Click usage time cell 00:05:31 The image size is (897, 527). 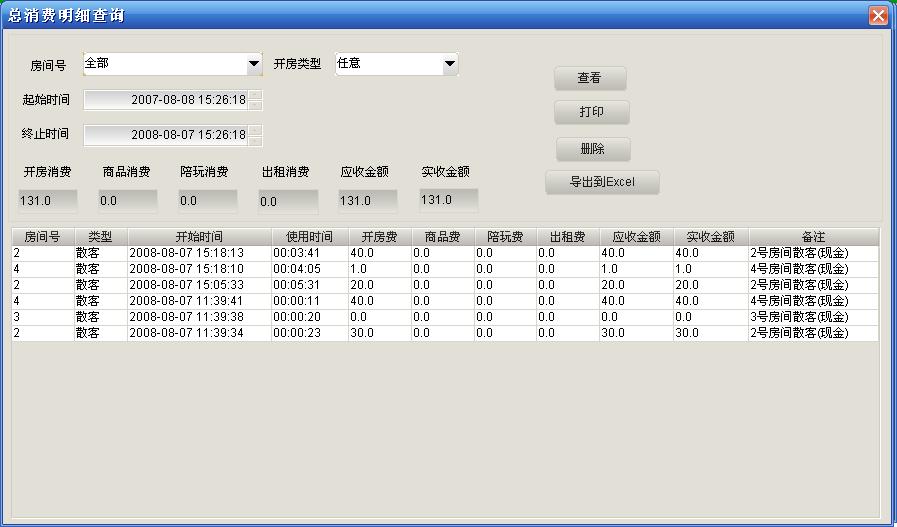(309, 285)
